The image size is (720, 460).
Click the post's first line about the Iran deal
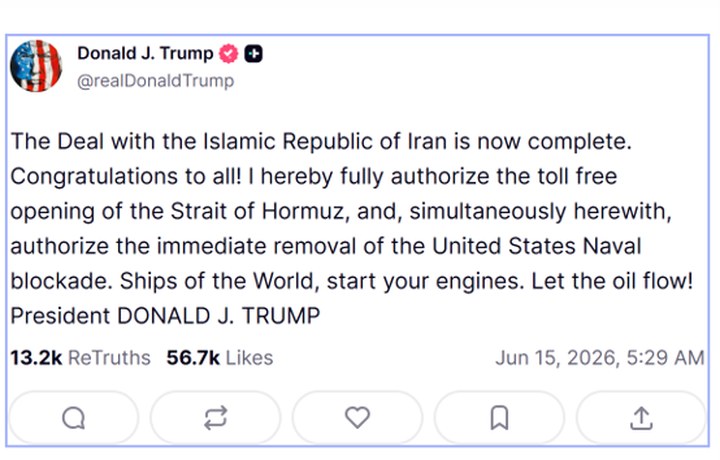click(x=321, y=141)
